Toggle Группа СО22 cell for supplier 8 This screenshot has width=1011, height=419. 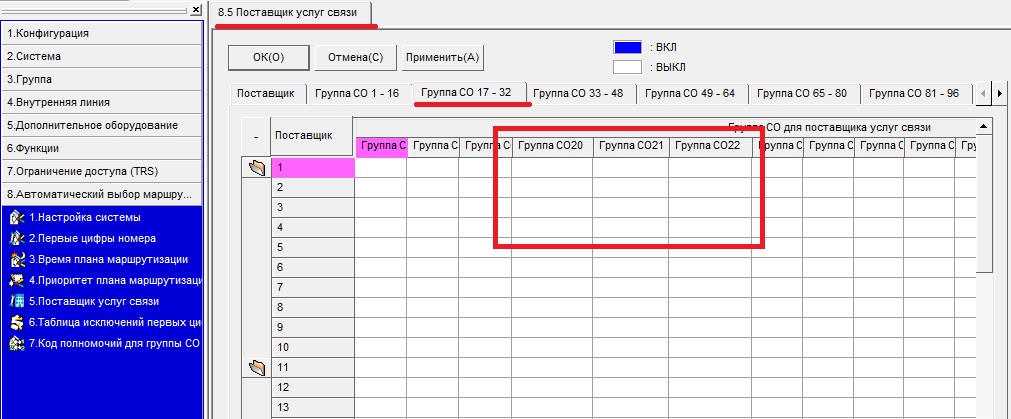711,307
